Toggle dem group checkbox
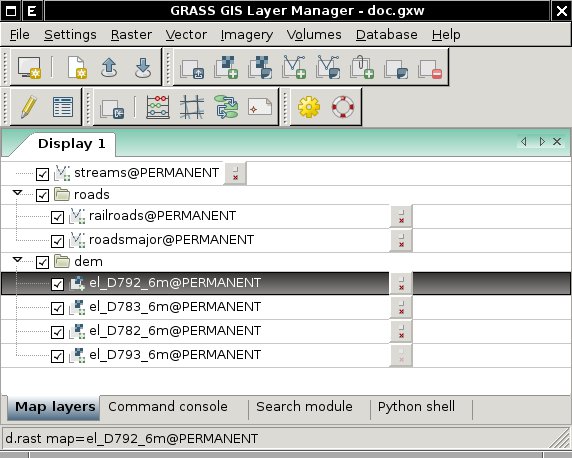572x458 pixels. tap(42, 262)
